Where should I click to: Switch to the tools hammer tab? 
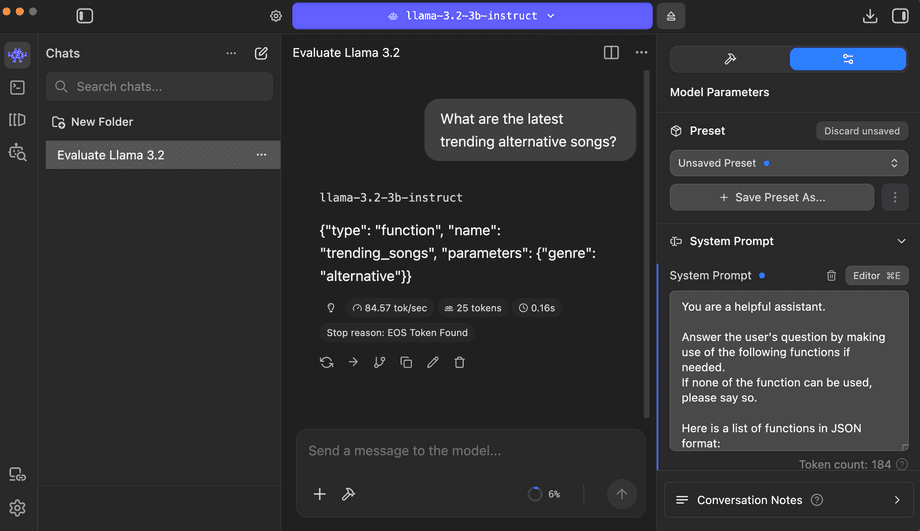(730, 59)
